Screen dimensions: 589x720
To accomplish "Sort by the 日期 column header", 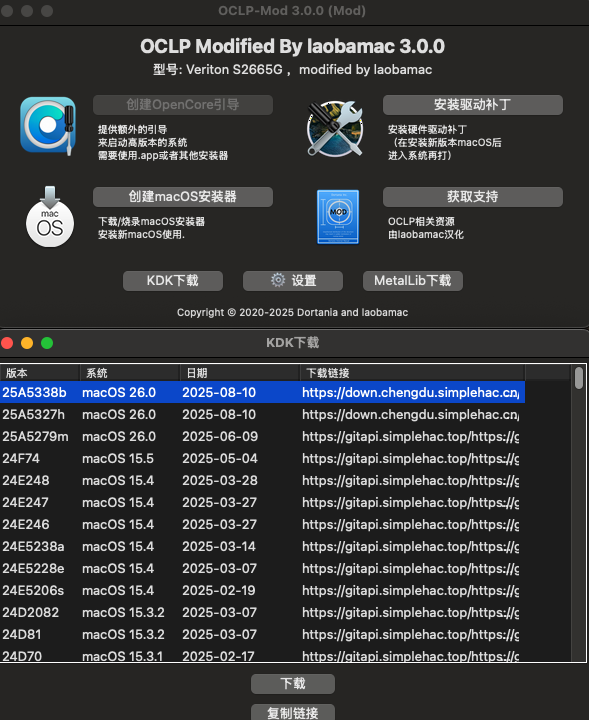I will [240, 373].
